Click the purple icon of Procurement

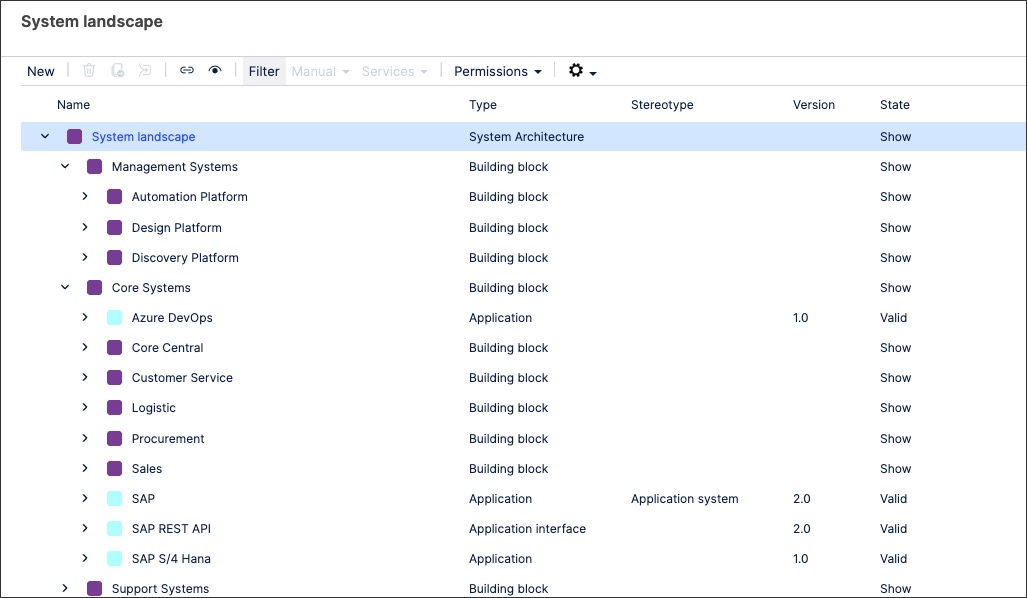click(115, 438)
